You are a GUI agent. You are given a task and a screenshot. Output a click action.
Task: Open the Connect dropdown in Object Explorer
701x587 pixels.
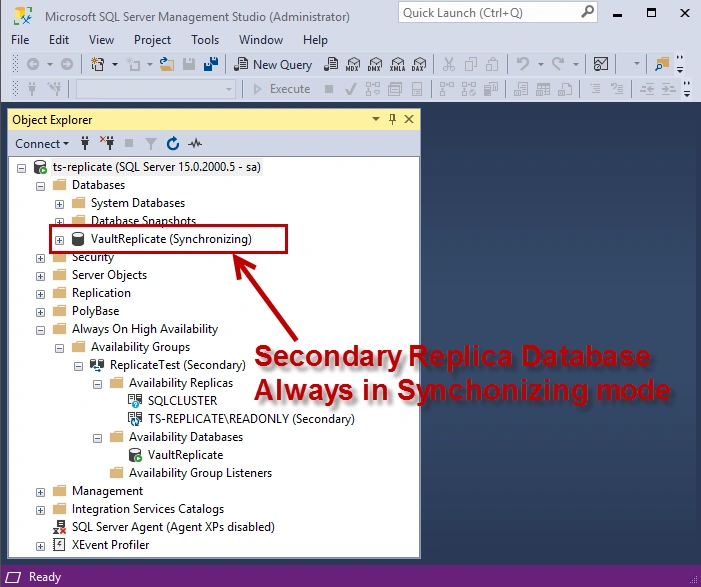coord(42,144)
